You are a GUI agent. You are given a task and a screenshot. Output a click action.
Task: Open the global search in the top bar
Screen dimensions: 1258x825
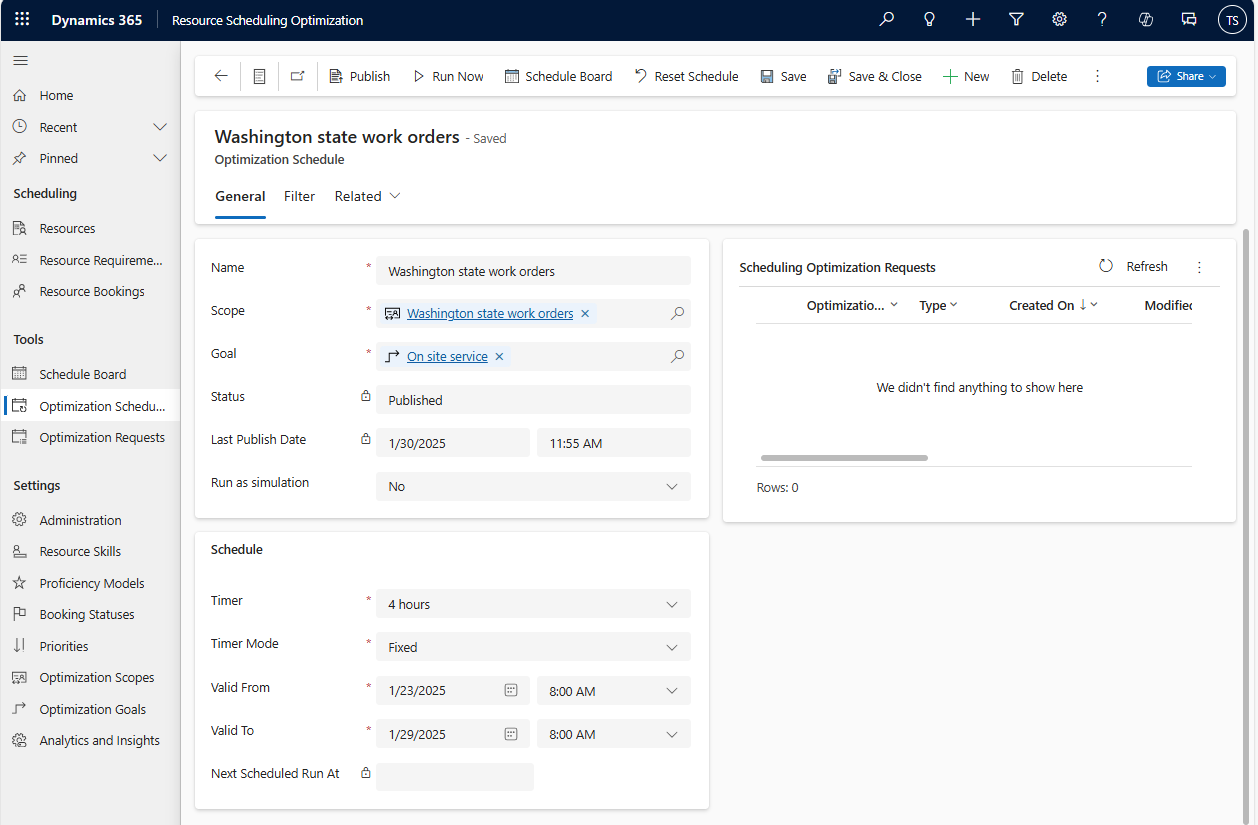(x=886, y=19)
